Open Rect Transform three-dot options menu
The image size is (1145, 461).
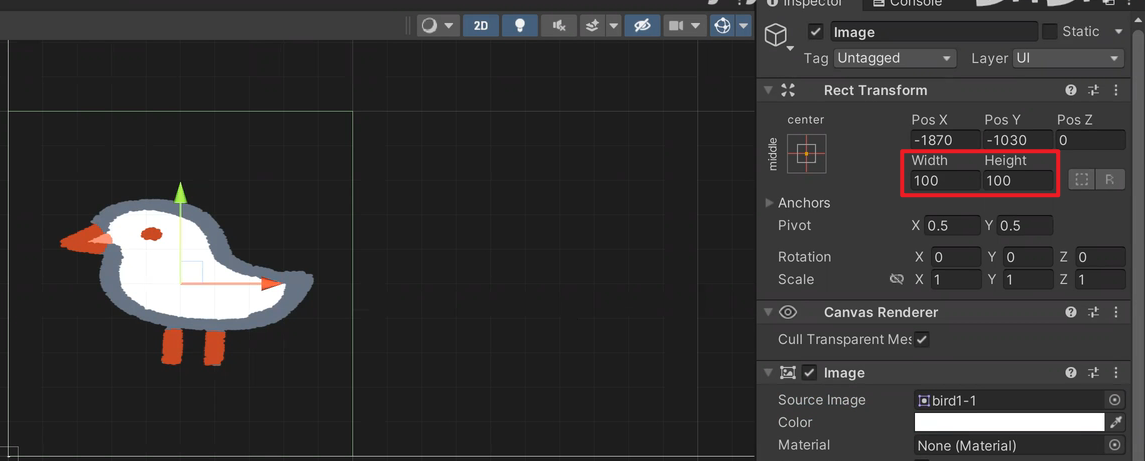point(1116,91)
